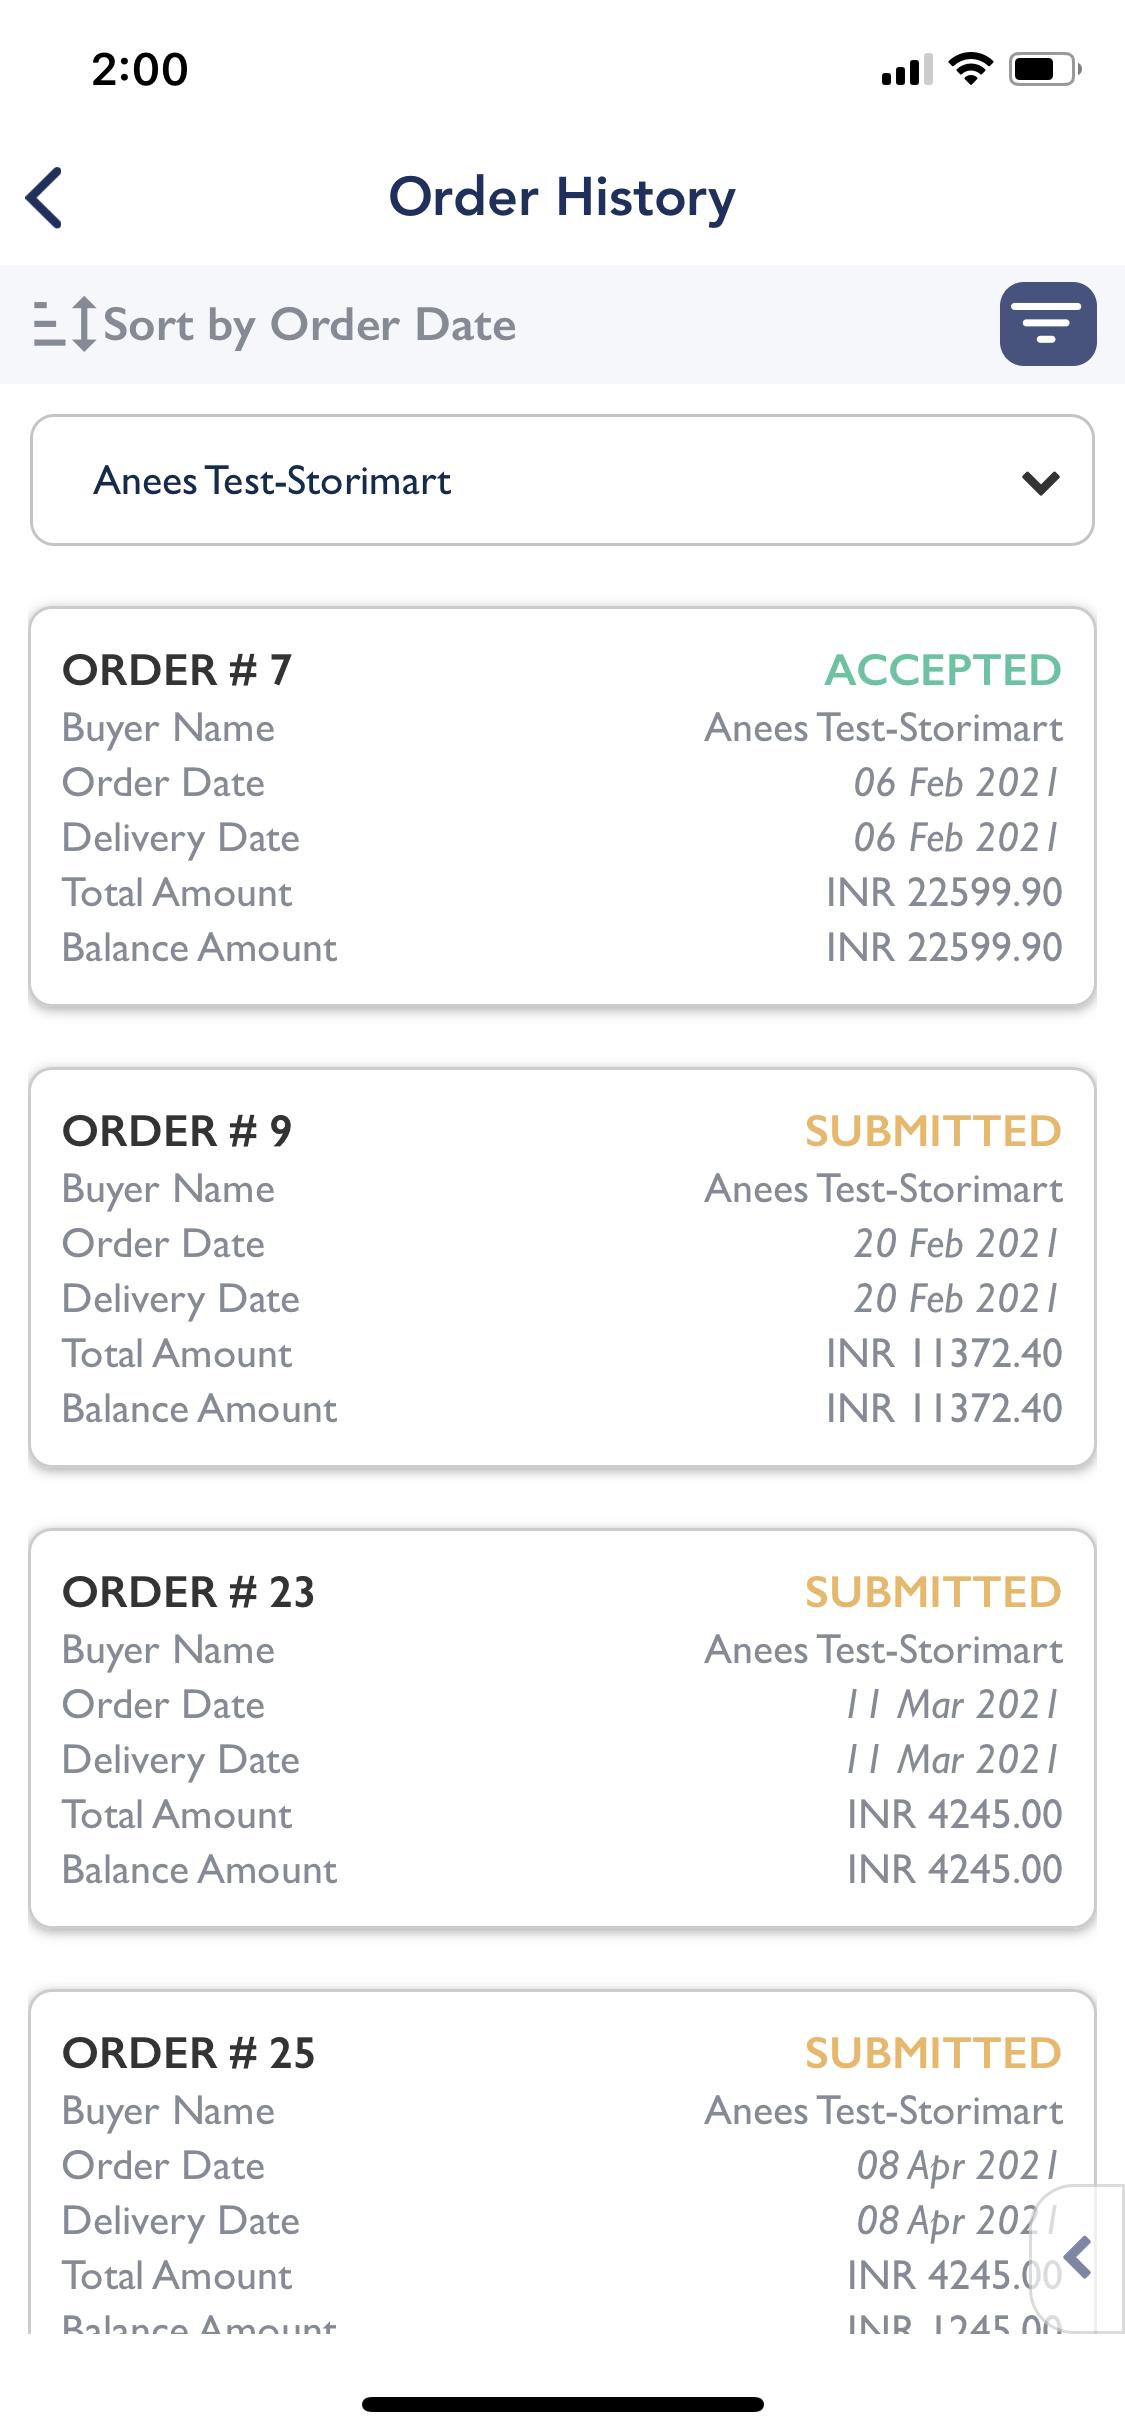Tap the cellular signal icon
This screenshot has width=1125, height=2436.
coord(907,70)
